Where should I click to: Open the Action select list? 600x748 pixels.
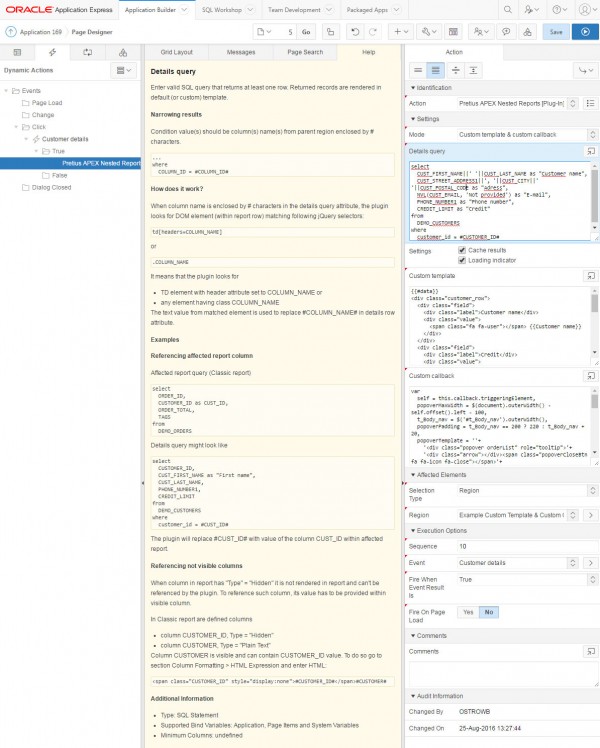coord(518,104)
